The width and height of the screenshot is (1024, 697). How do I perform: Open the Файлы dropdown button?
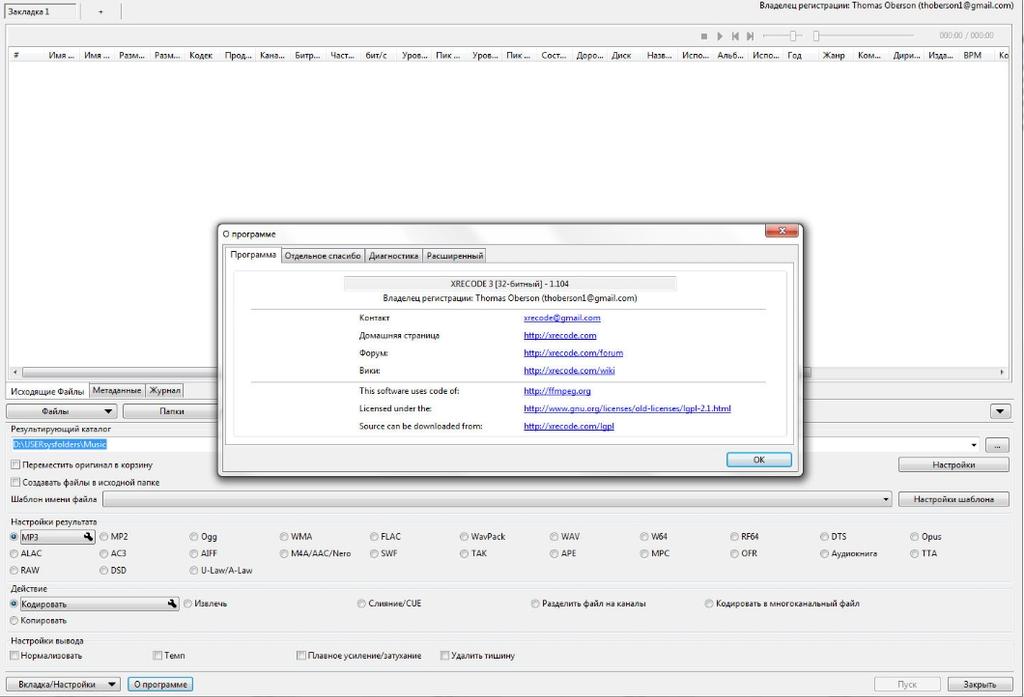[61, 412]
